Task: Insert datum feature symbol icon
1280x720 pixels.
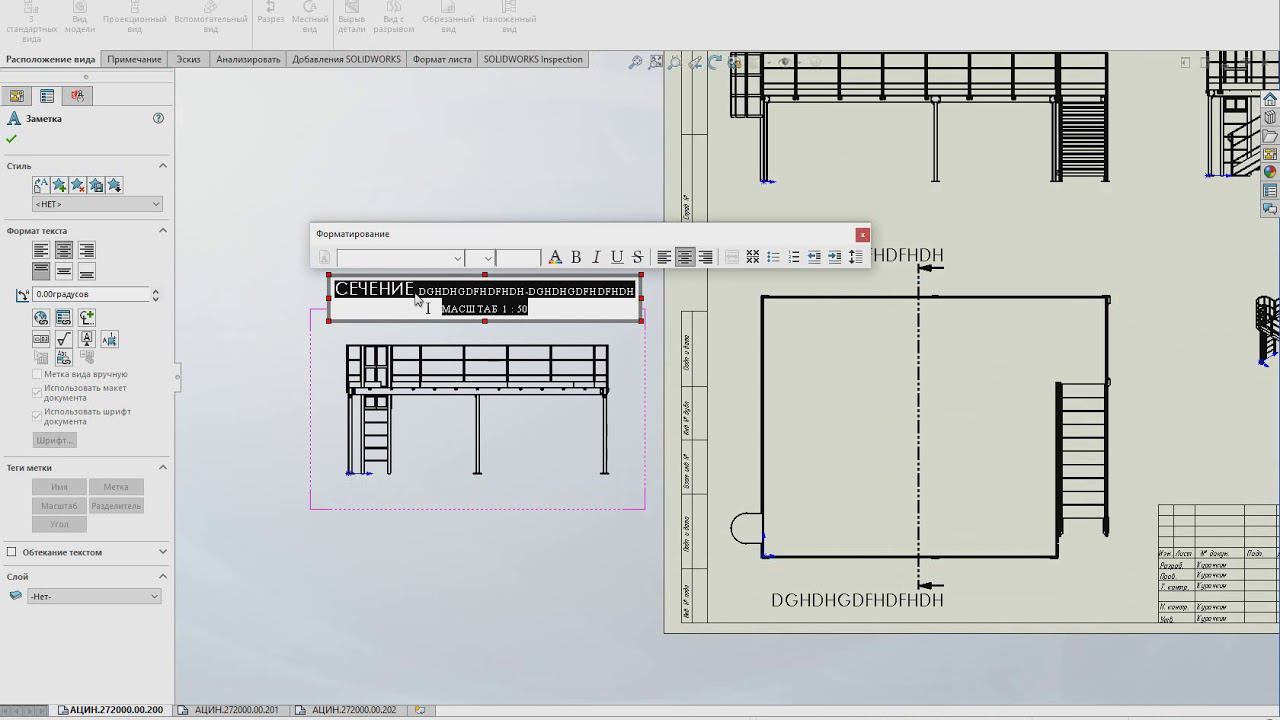Action: pyautogui.click(x=87, y=340)
